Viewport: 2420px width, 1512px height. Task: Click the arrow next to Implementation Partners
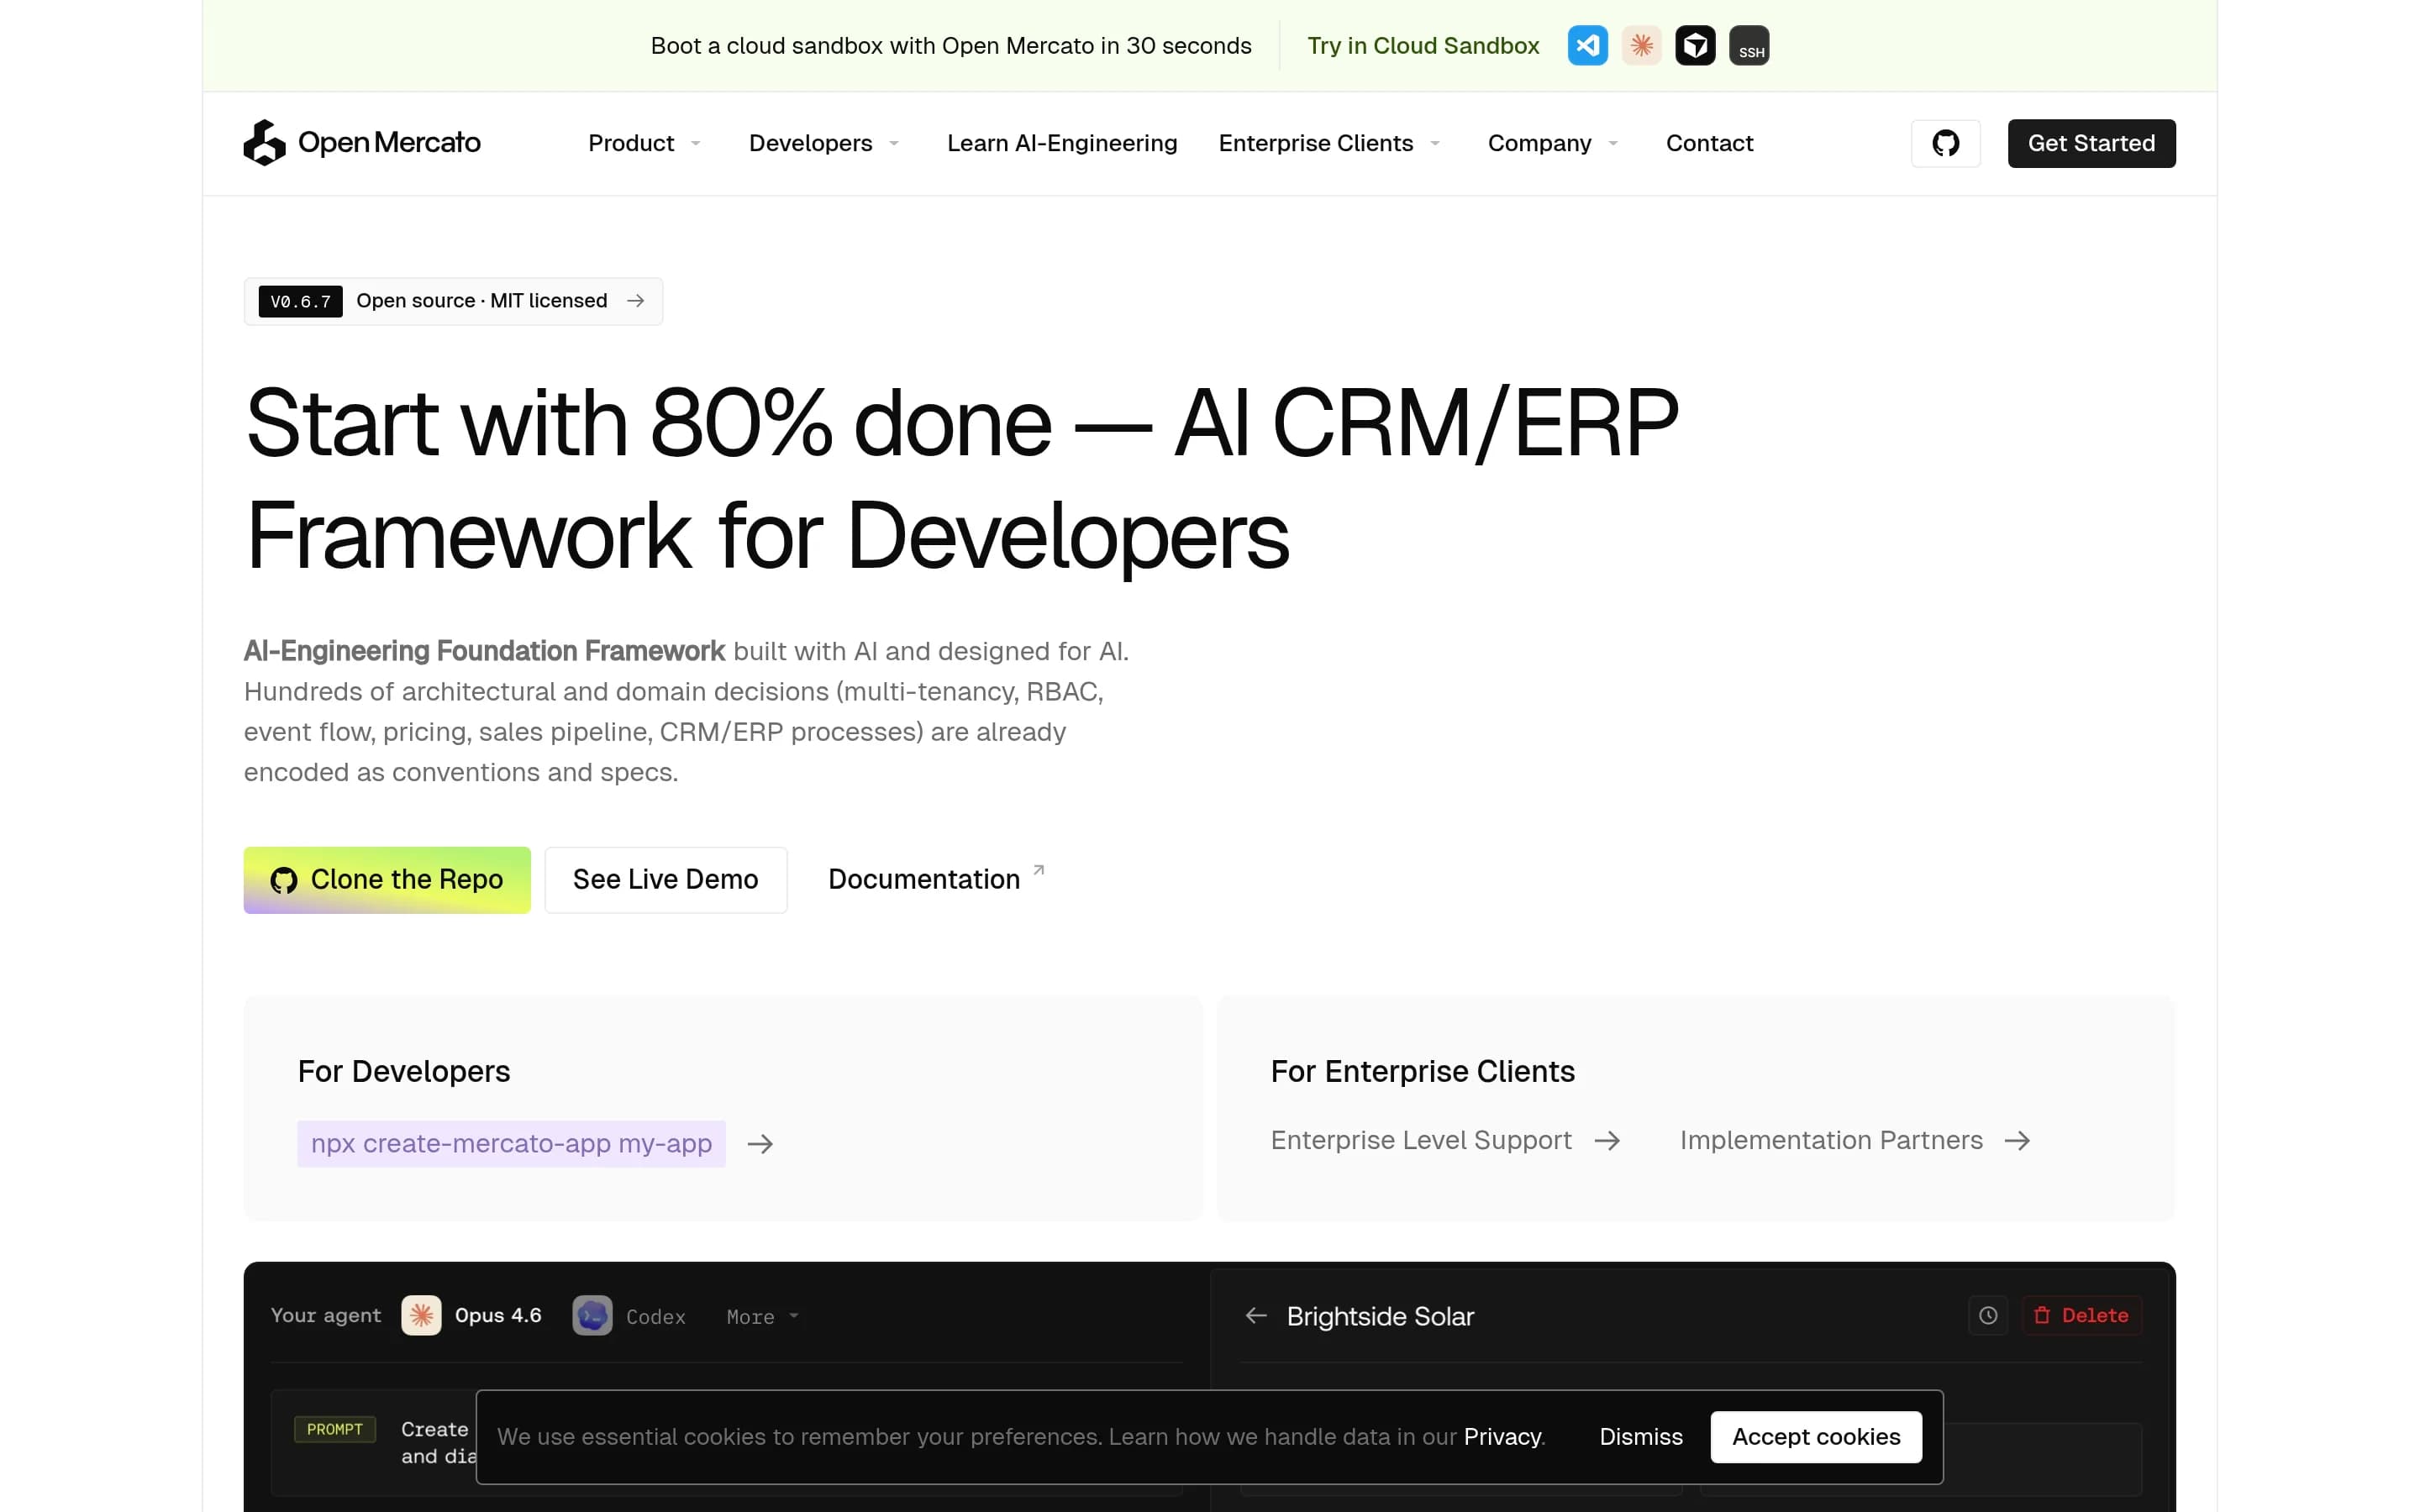[2017, 1141]
